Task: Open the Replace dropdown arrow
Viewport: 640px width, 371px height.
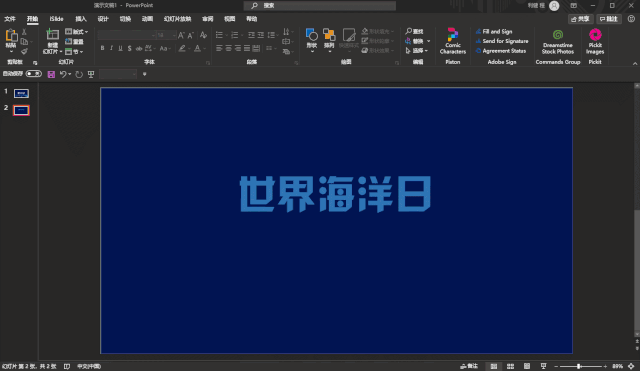Action: (x=429, y=41)
